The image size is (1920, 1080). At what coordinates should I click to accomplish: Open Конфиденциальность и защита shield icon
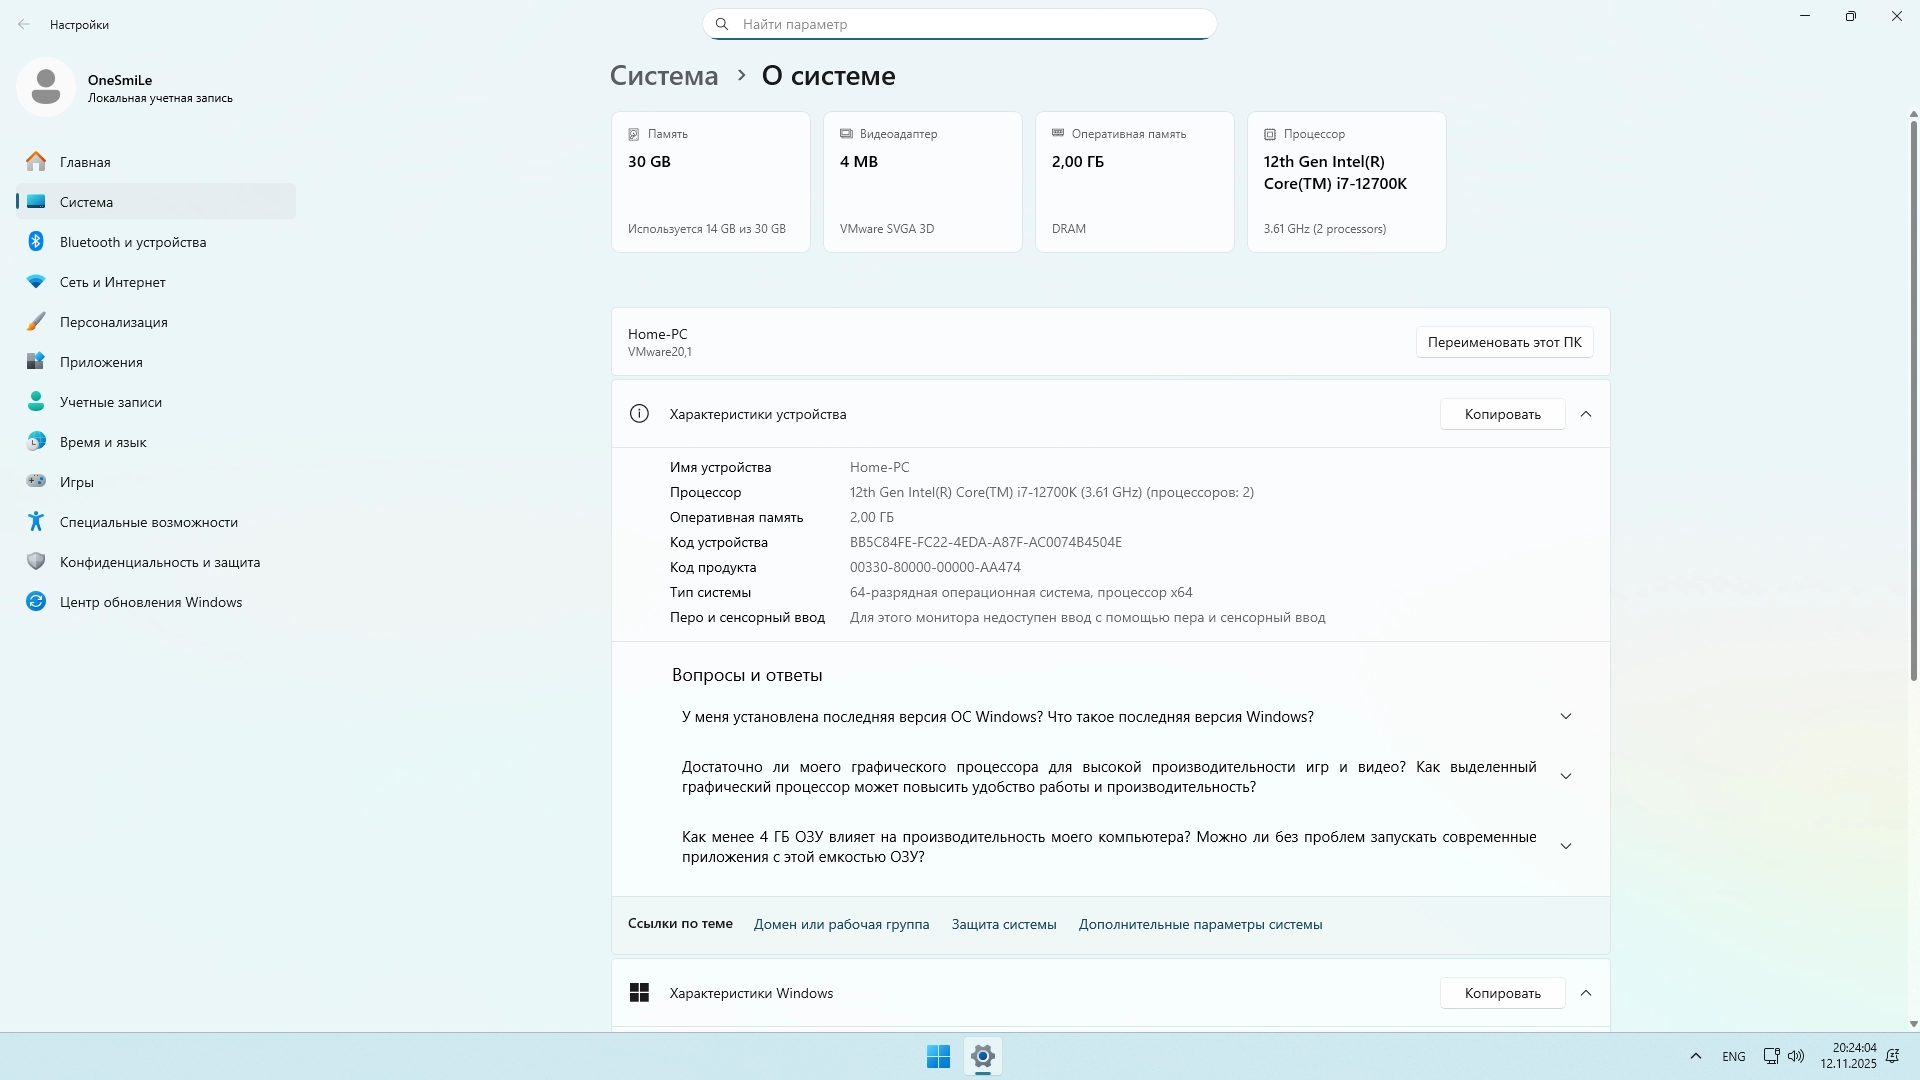pyautogui.click(x=36, y=561)
